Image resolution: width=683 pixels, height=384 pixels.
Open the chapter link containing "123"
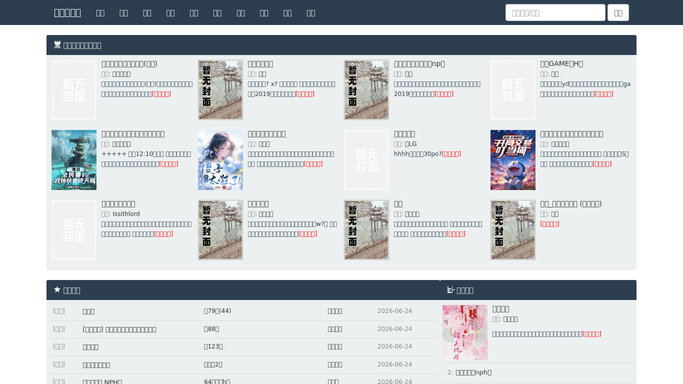pos(213,347)
